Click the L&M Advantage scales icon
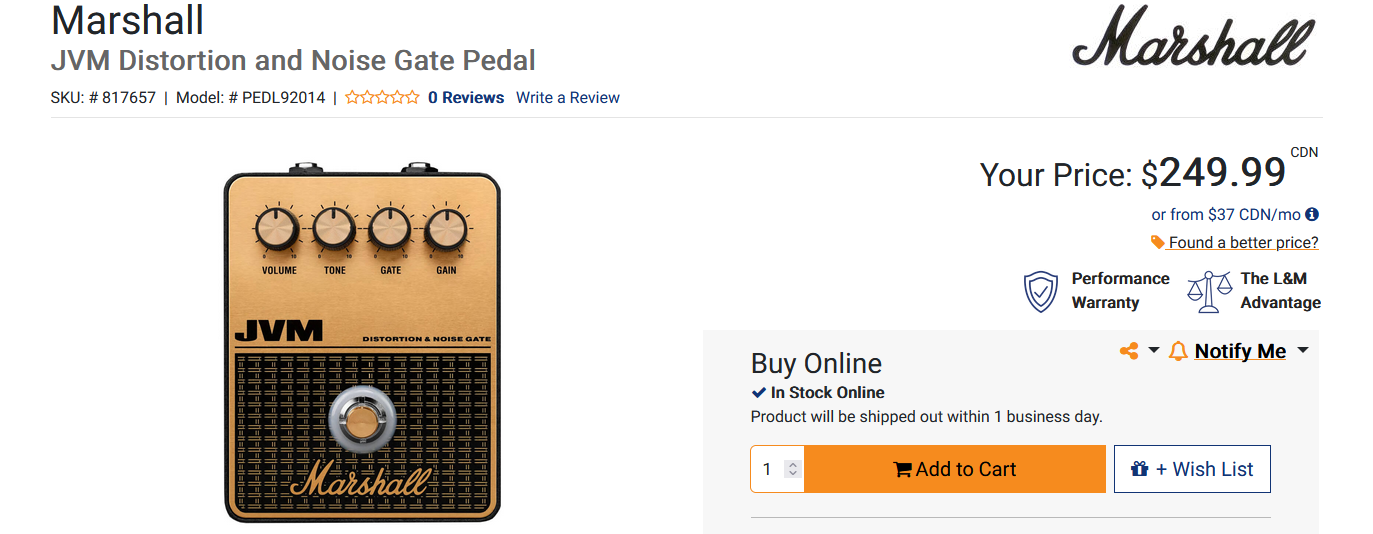The image size is (1373, 534). coord(1210,291)
